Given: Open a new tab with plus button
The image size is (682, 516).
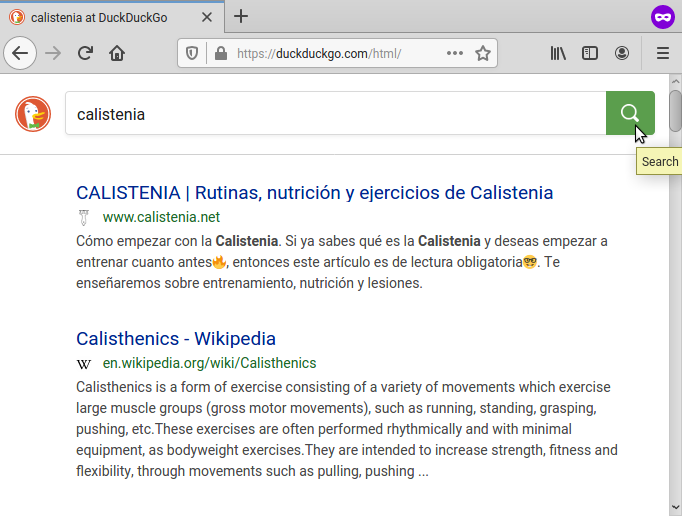Looking at the screenshot, I should 241,16.
